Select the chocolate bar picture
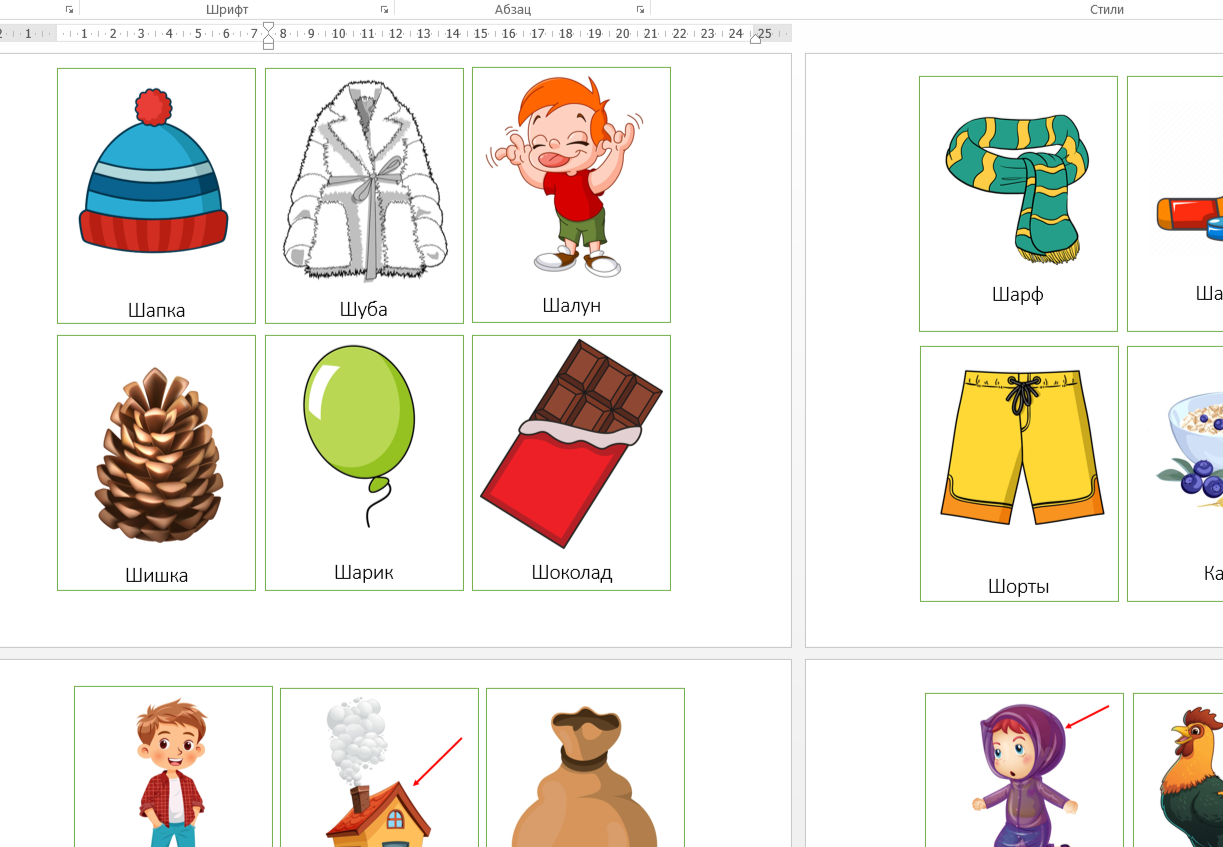The image size is (1223, 847). (x=571, y=443)
